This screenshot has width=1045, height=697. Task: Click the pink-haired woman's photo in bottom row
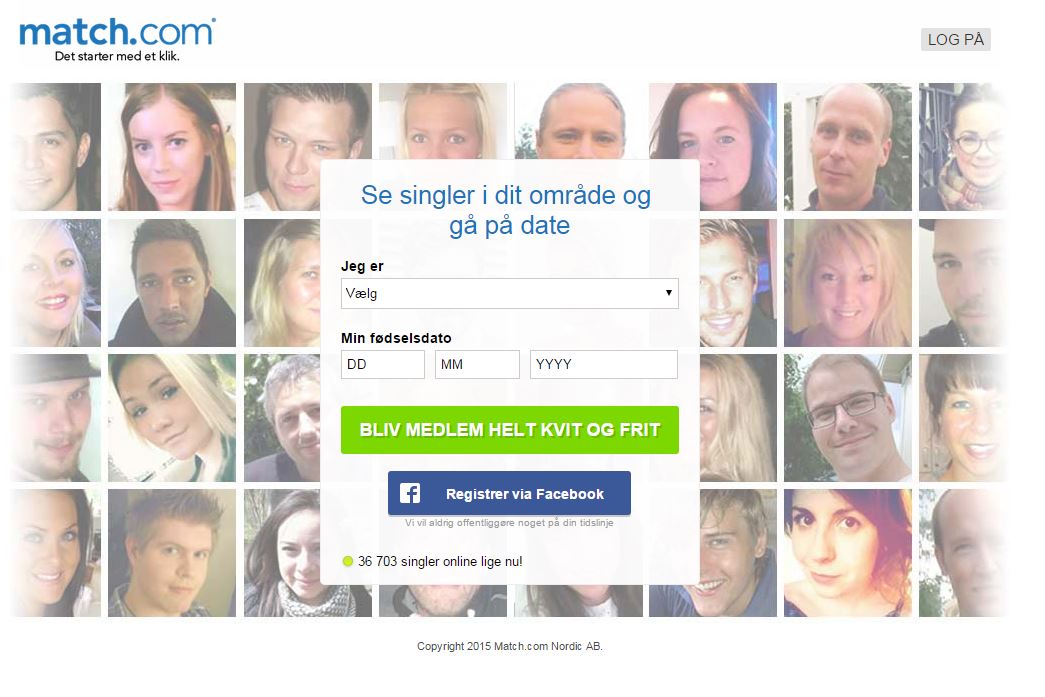click(848, 553)
